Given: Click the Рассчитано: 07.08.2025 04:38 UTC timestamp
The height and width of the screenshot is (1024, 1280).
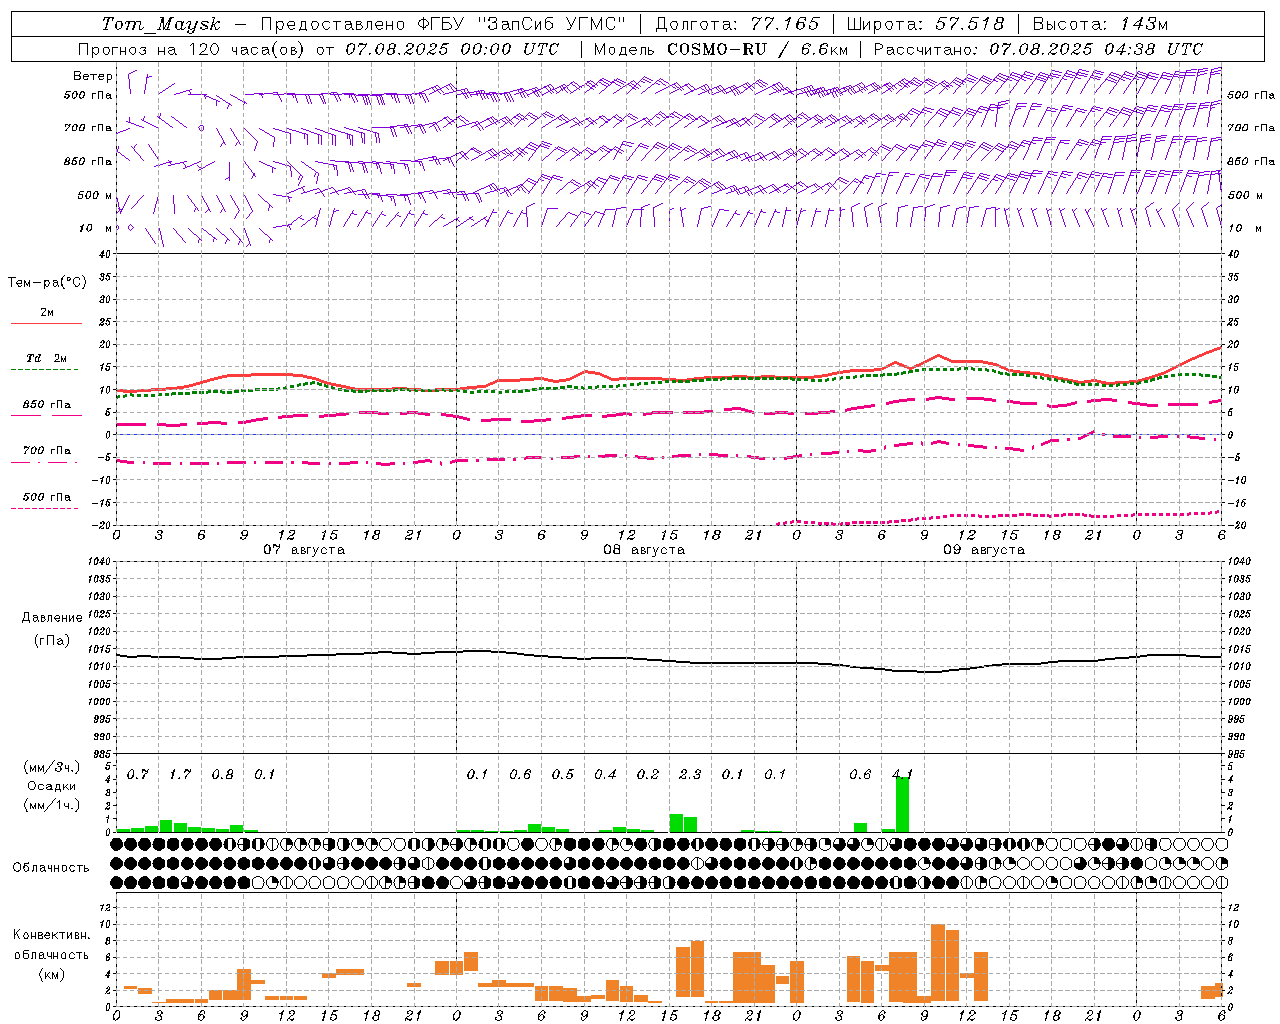Looking at the screenshot, I should [x=1038, y=49].
